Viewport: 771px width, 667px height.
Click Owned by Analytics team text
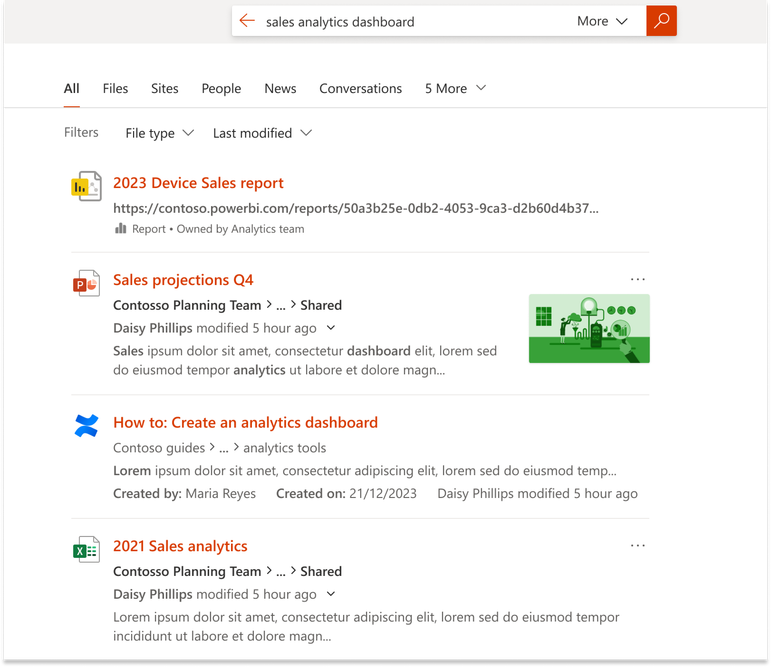240,229
